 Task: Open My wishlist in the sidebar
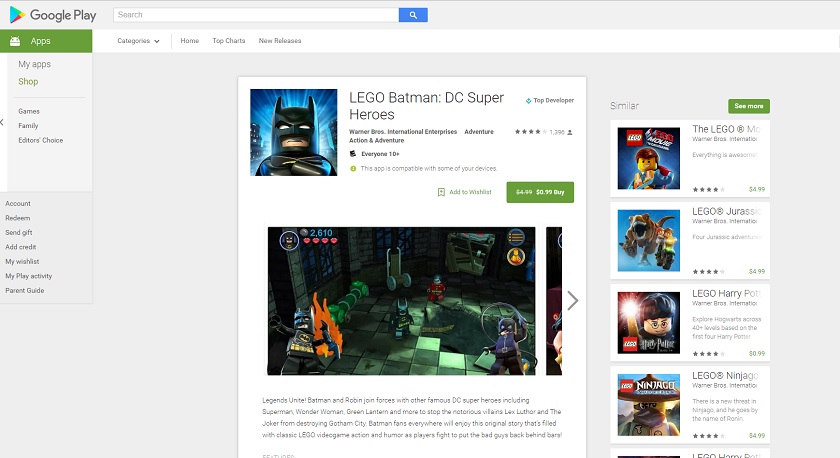click(22, 261)
